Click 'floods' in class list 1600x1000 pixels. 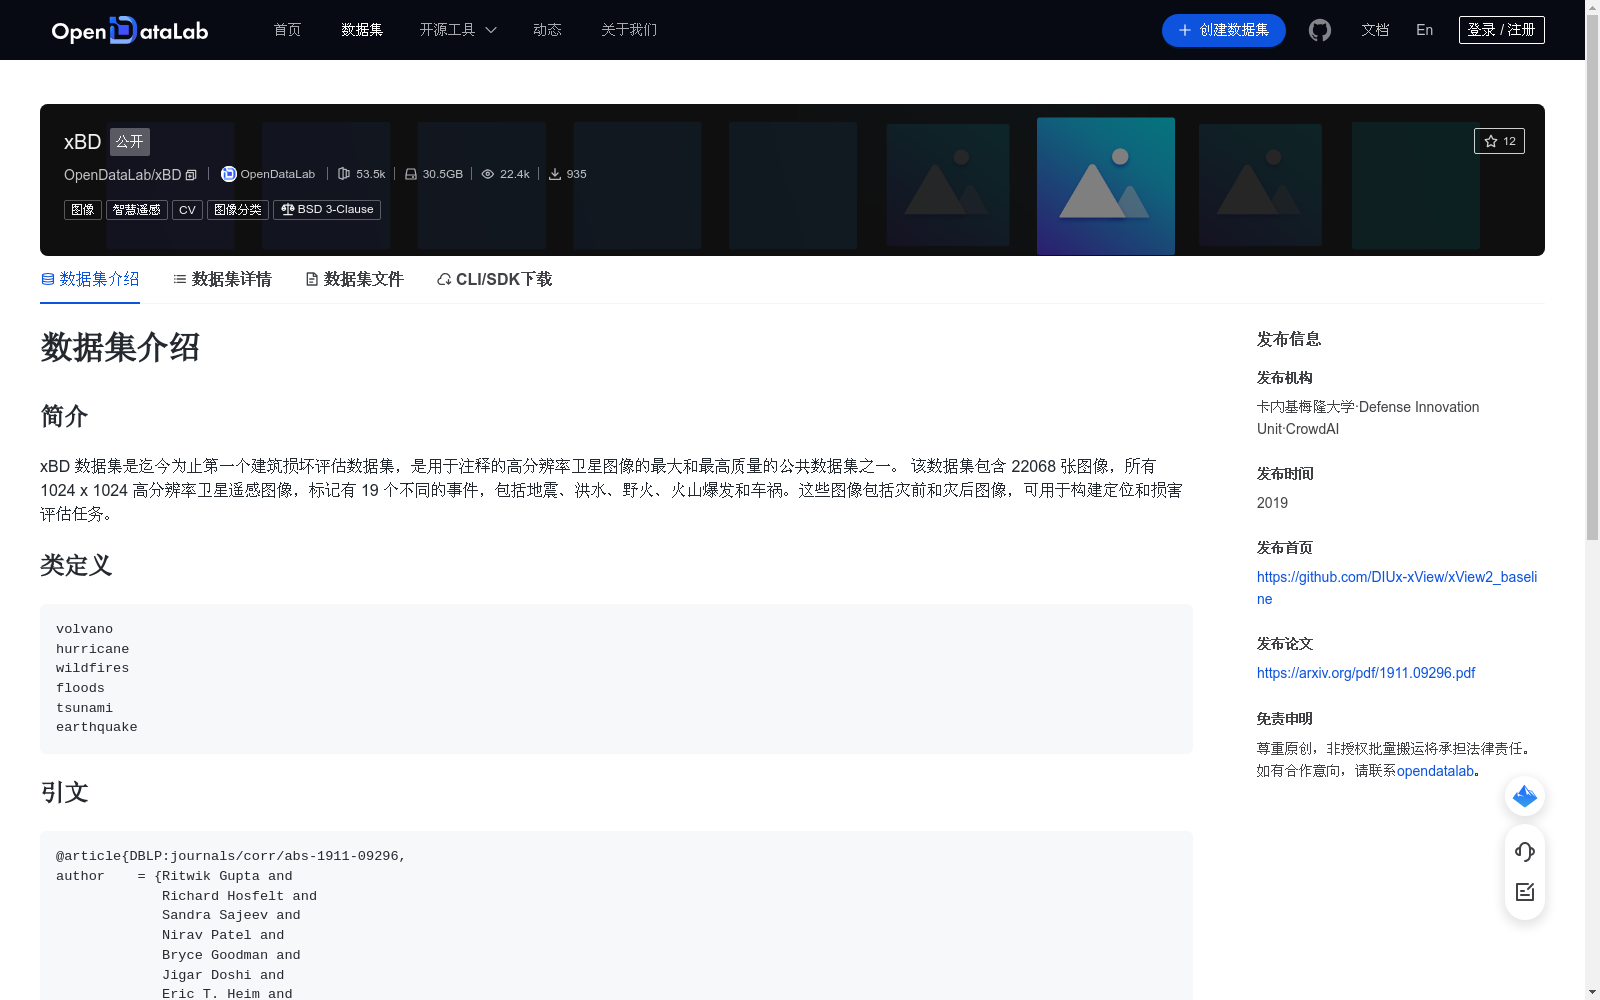coord(80,688)
